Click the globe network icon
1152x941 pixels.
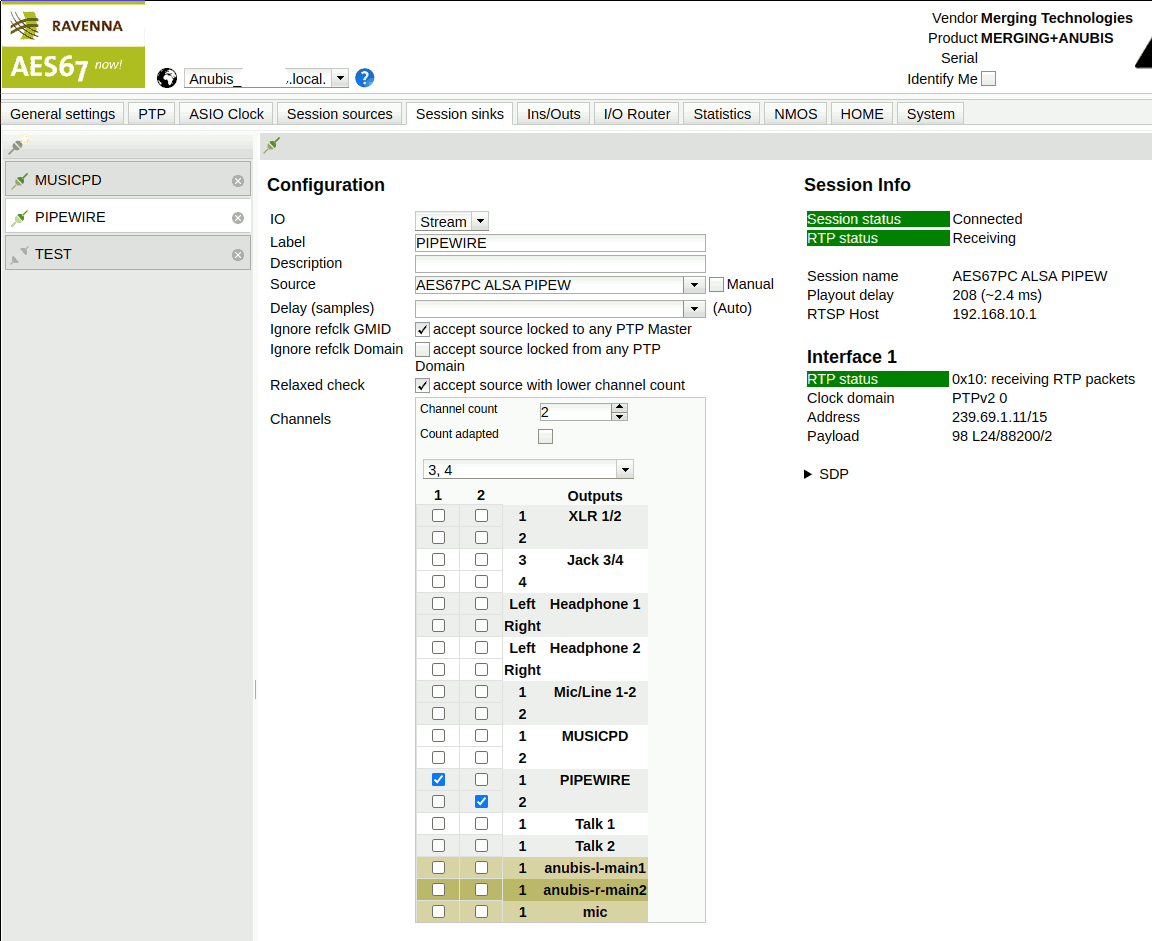click(x=167, y=78)
